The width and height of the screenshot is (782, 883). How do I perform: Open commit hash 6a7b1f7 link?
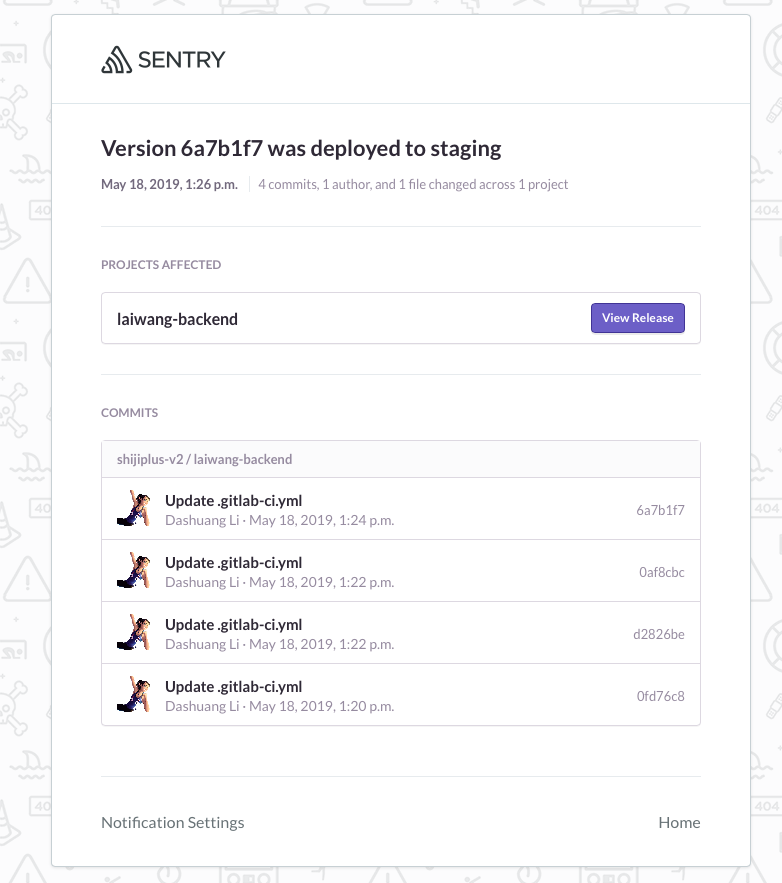click(660, 510)
